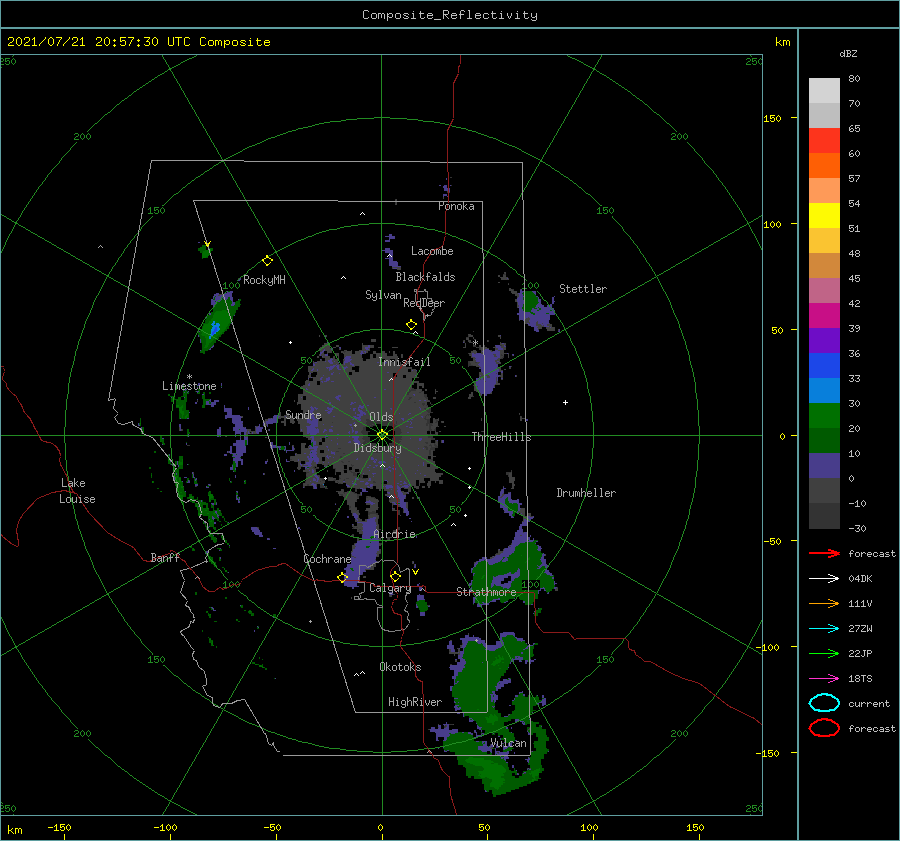Screen dimensions: 900x841
Task: Click the cyan 27ZW arrow icon
Action: pyautogui.click(x=824, y=629)
